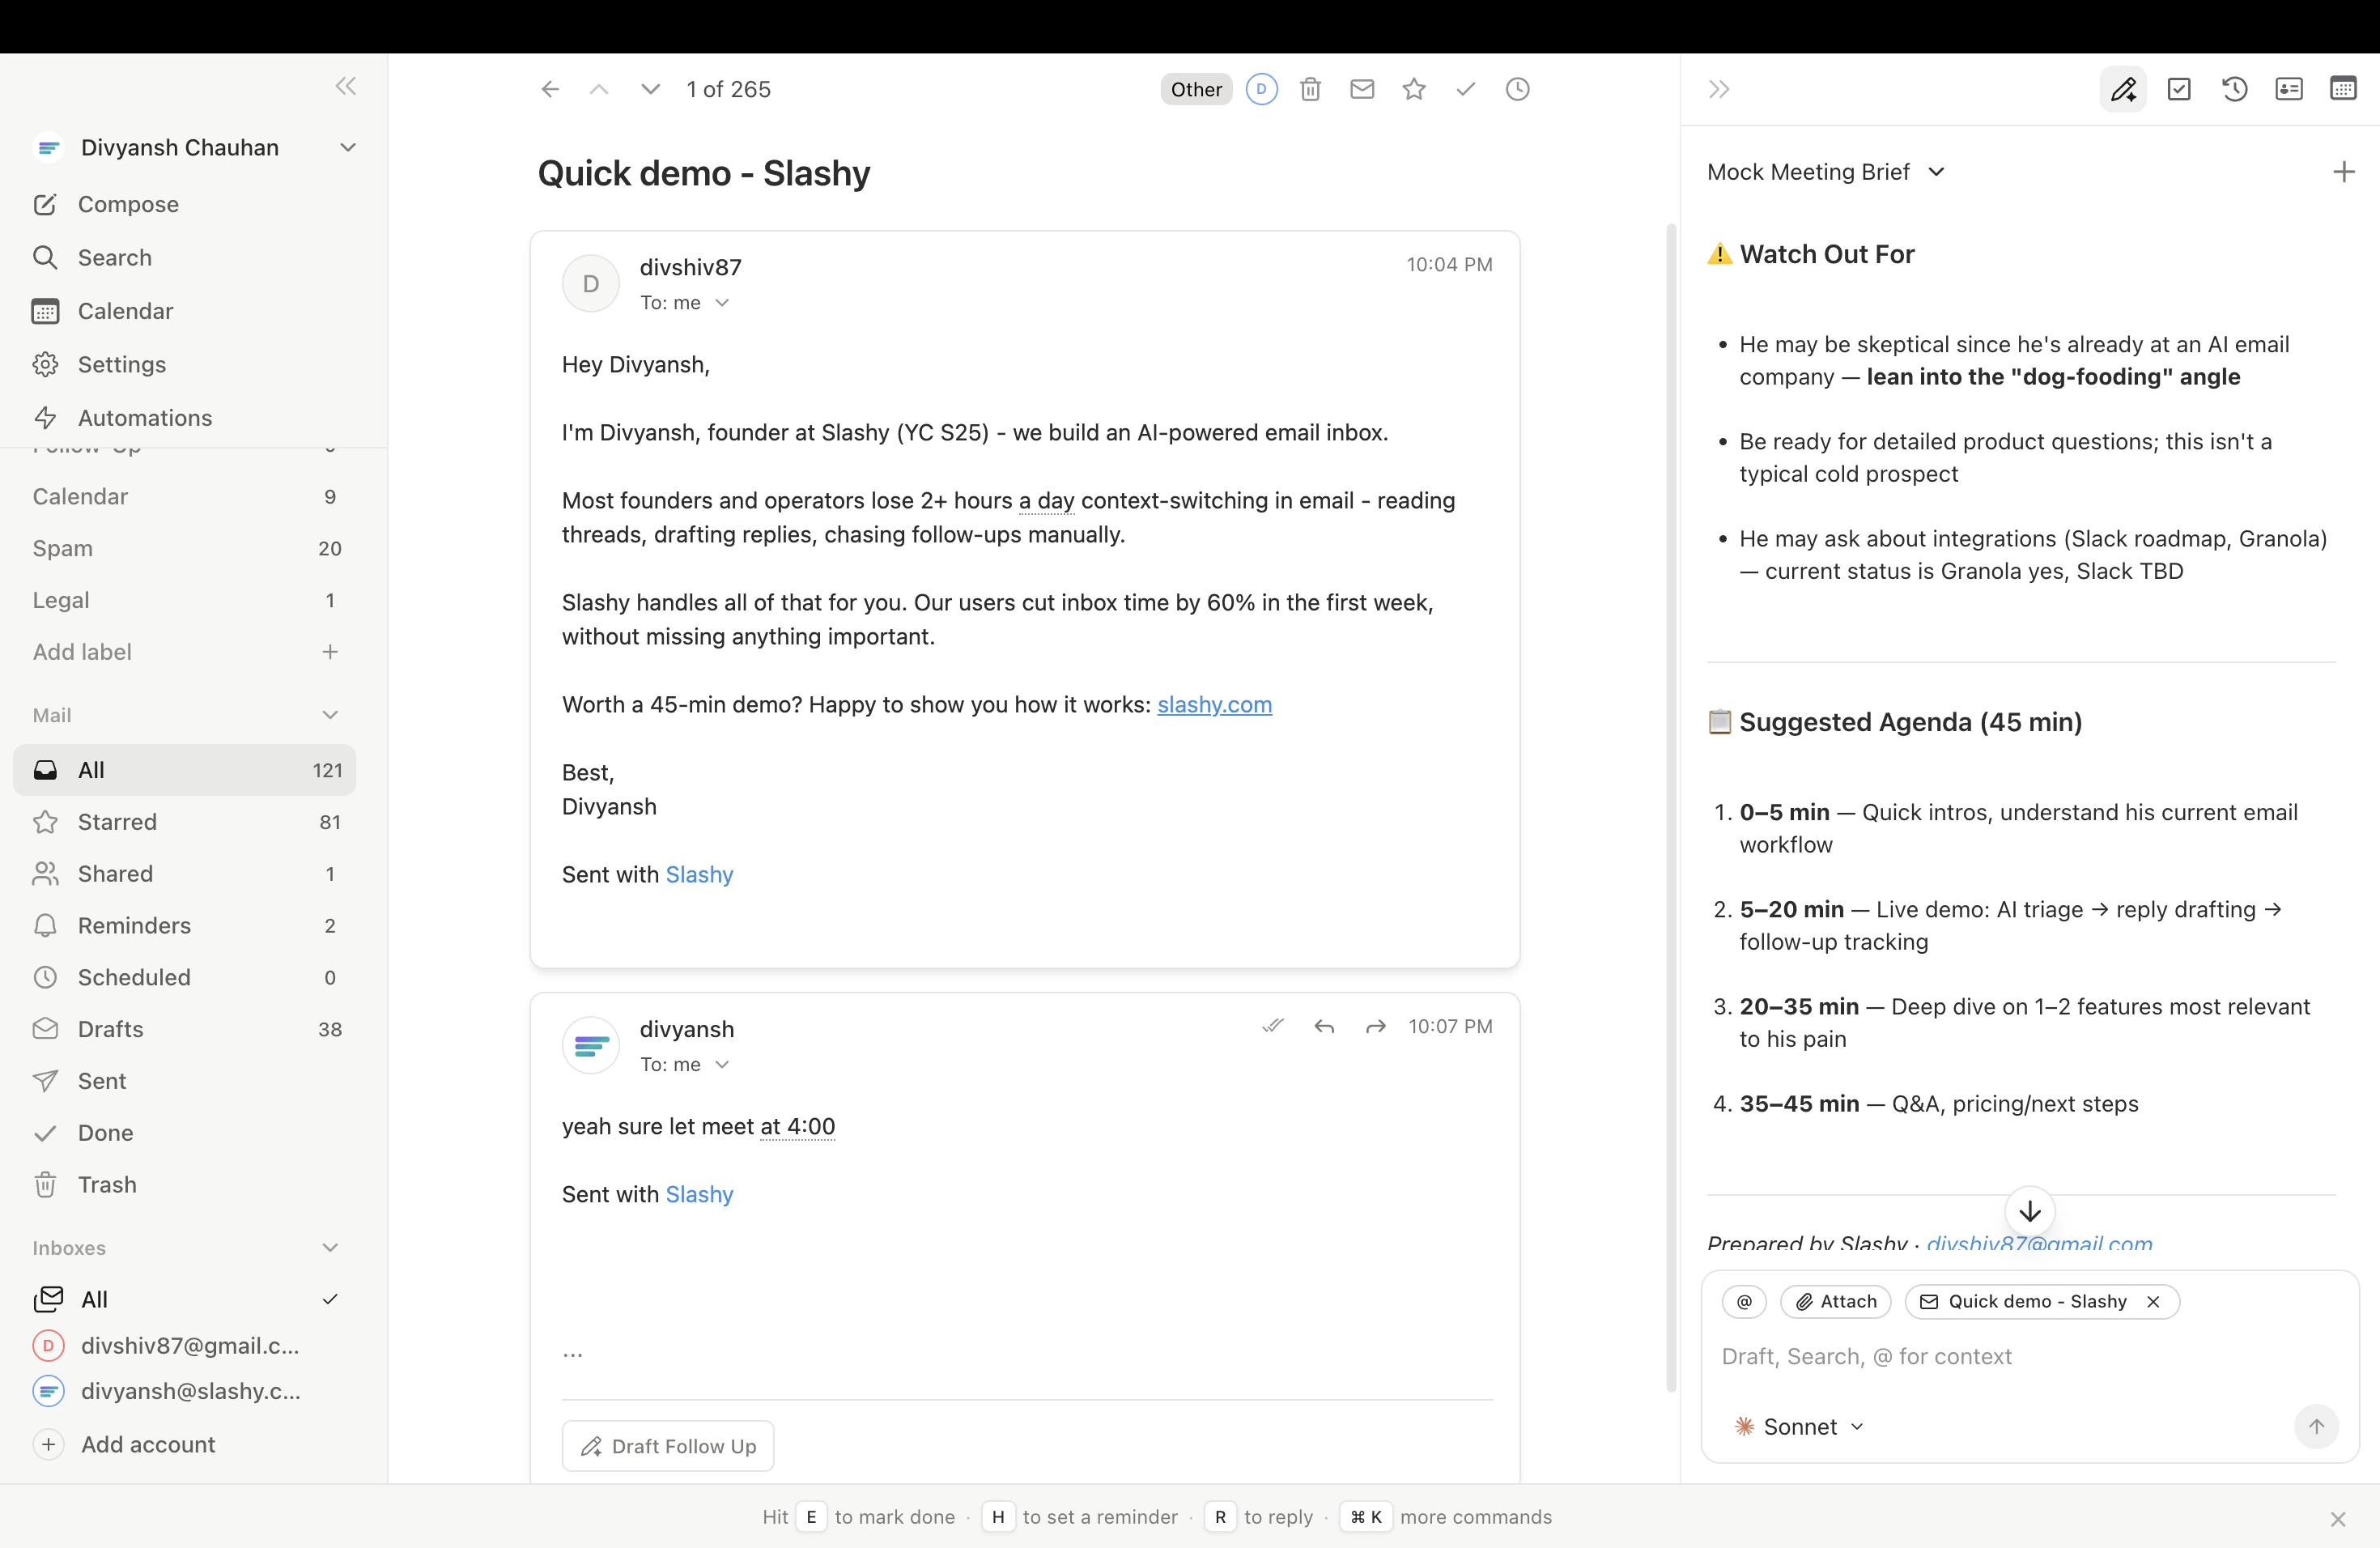Click the Attach button
The height and width of the screenshot is (1548, 2380).
(x=1835, y=1302)
